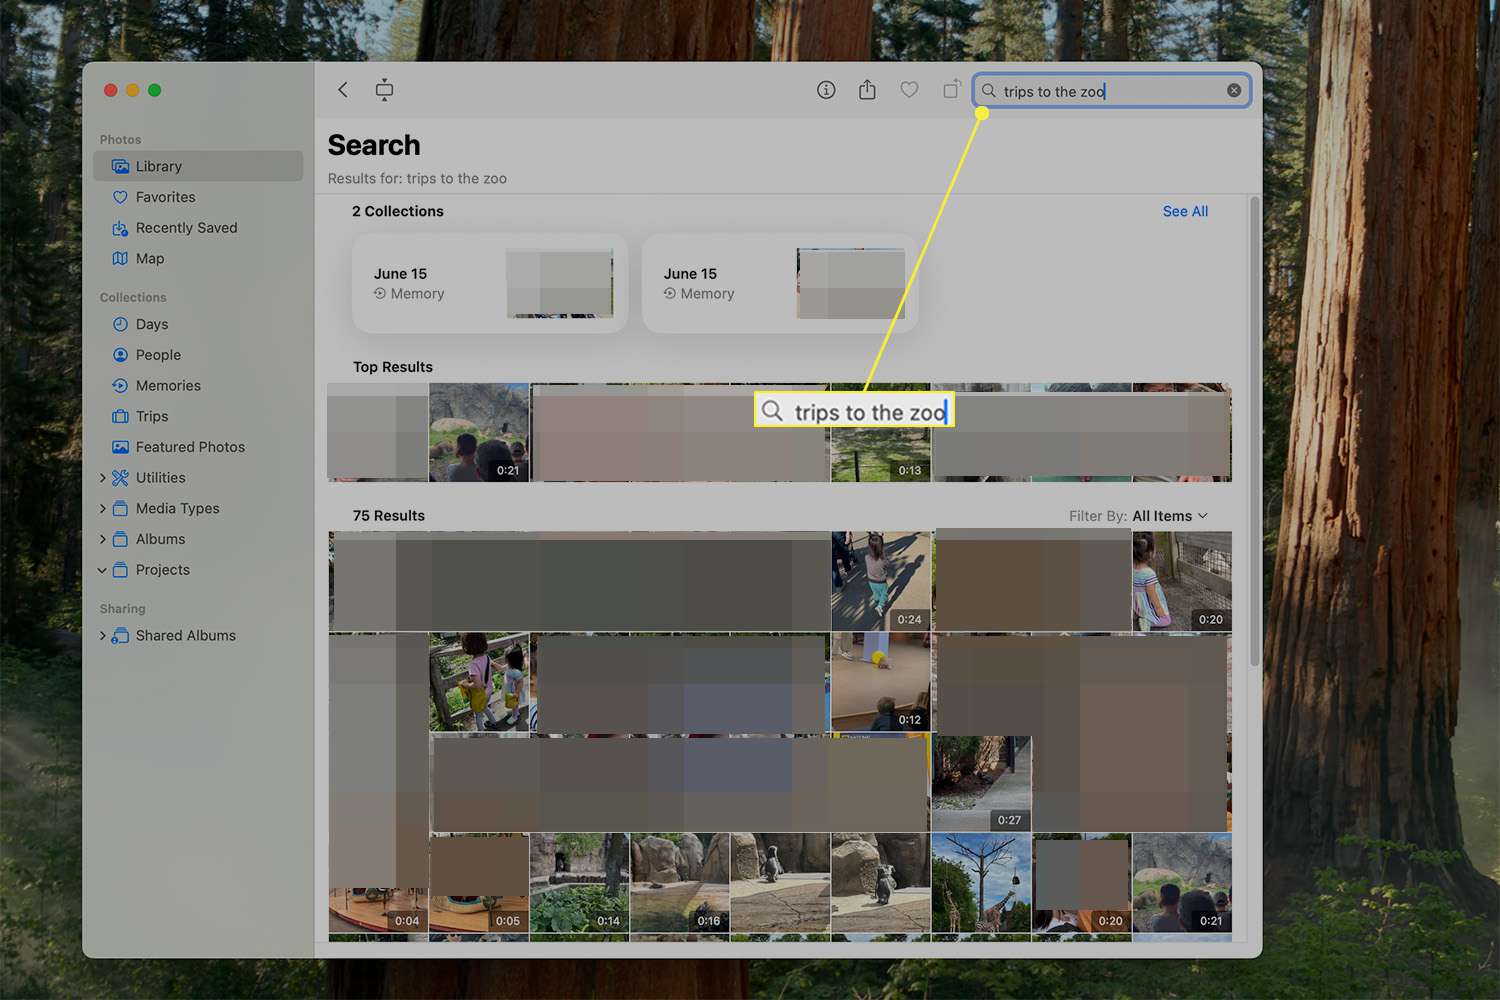Click the rotate image icon
This screenshot has width=1500, height=1000.
click(x=951, y=90)
